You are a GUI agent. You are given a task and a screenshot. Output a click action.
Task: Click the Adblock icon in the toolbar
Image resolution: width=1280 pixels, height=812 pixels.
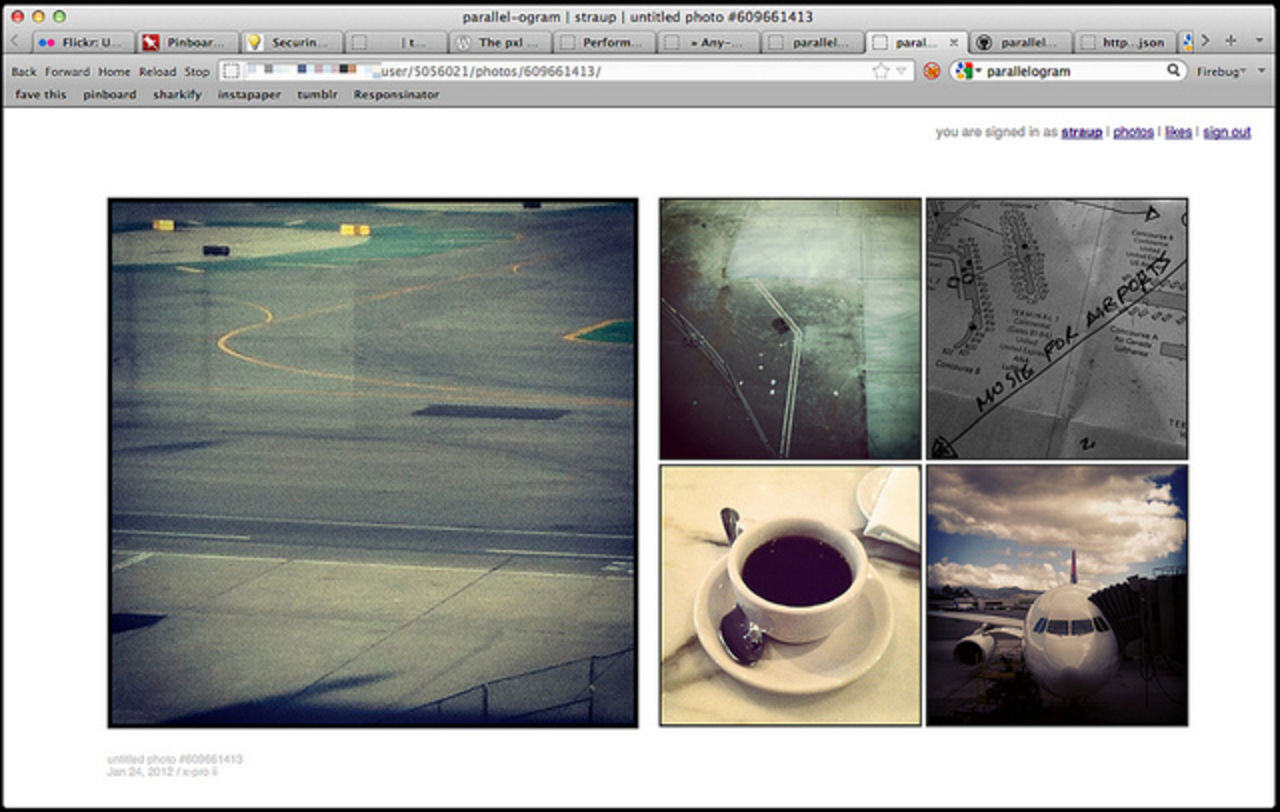coord(929,71)
